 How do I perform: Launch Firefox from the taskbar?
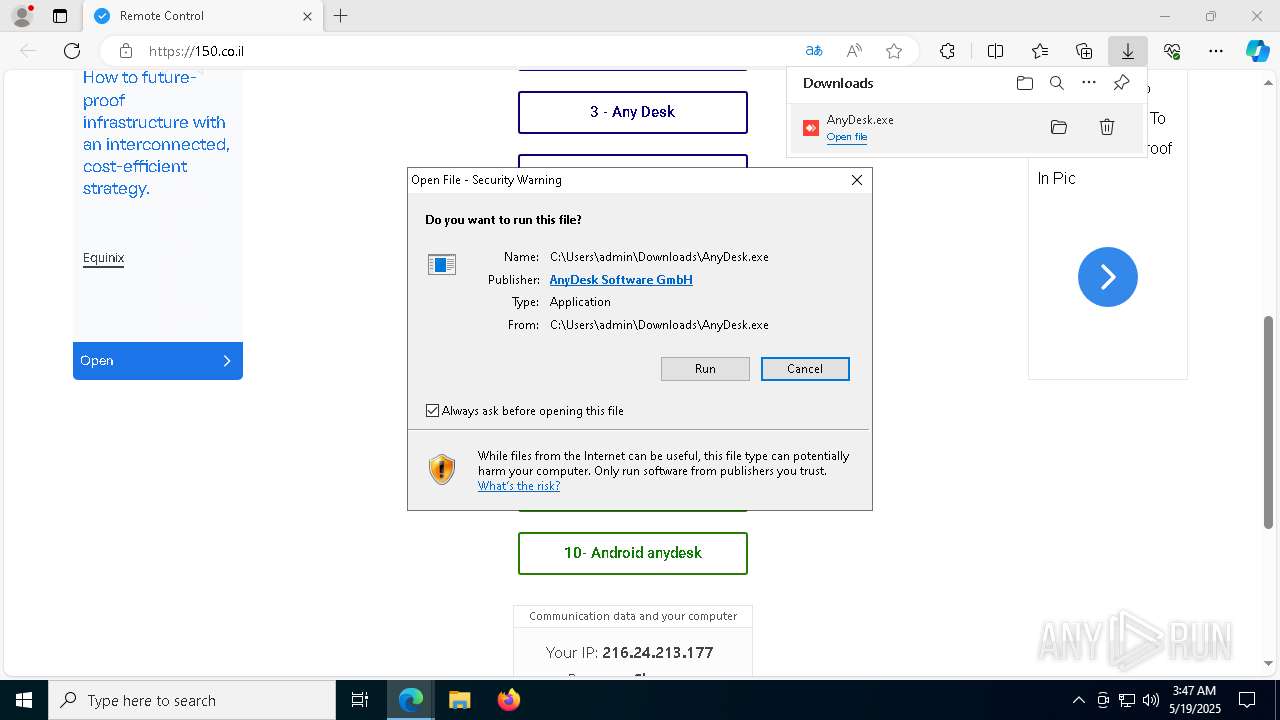click(x=509, y=700)
